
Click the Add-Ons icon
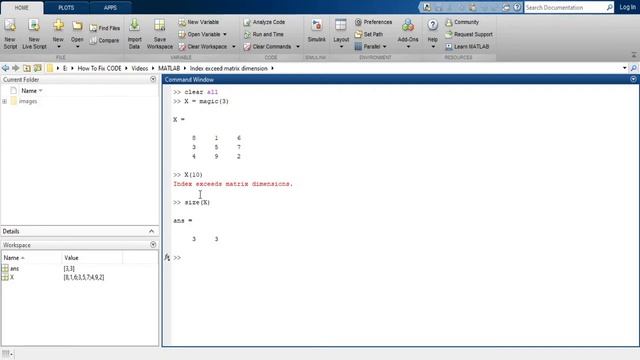click(408, 25)
